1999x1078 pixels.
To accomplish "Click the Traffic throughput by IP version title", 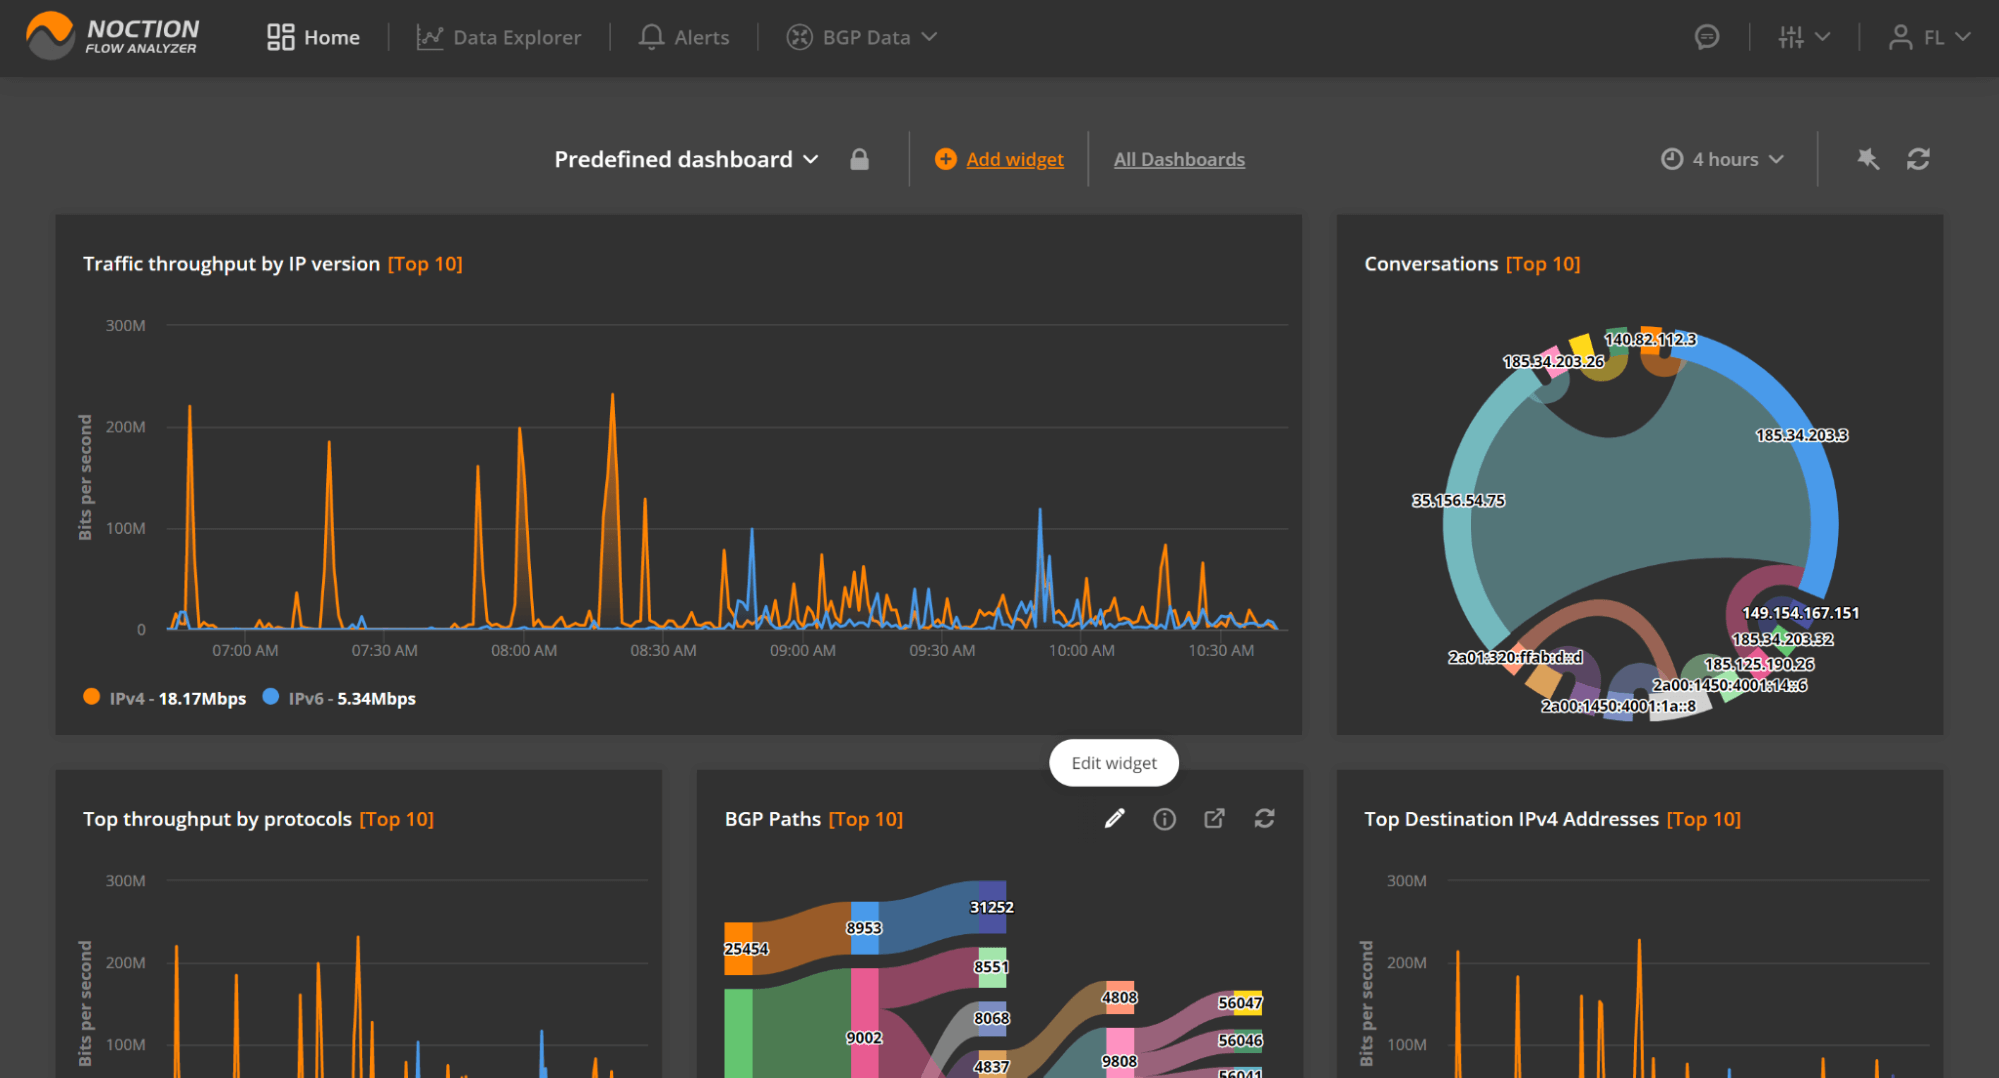I will pyautogui.click(x=231, y=264).
